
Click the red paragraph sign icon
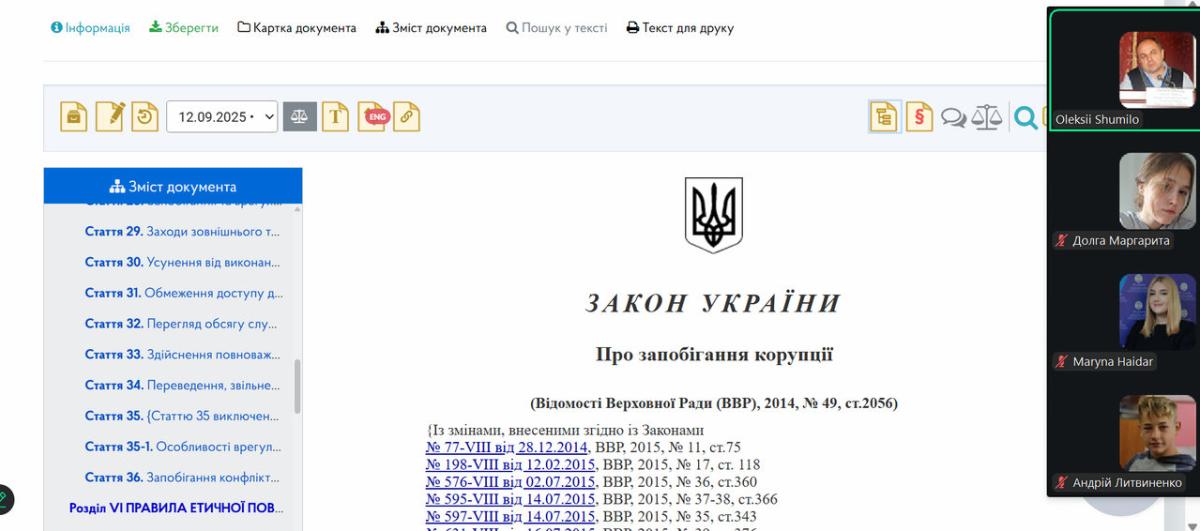click(x=919, y=117)
